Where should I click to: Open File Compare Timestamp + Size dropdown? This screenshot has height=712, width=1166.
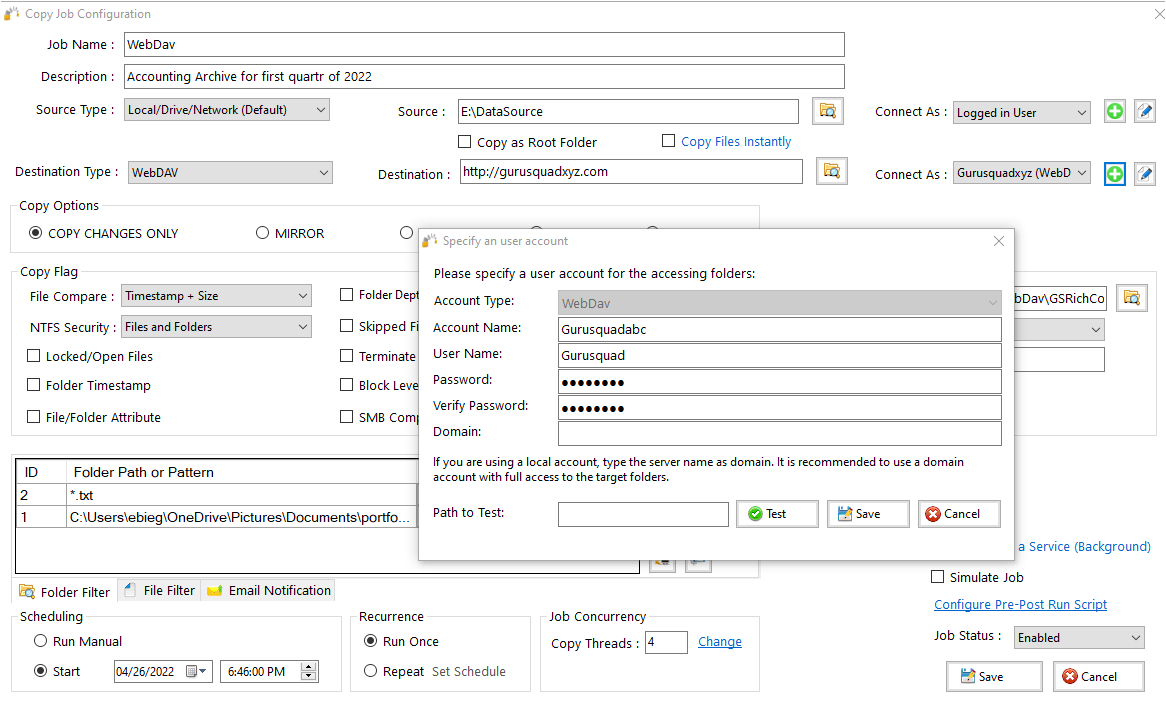[216, 296]
